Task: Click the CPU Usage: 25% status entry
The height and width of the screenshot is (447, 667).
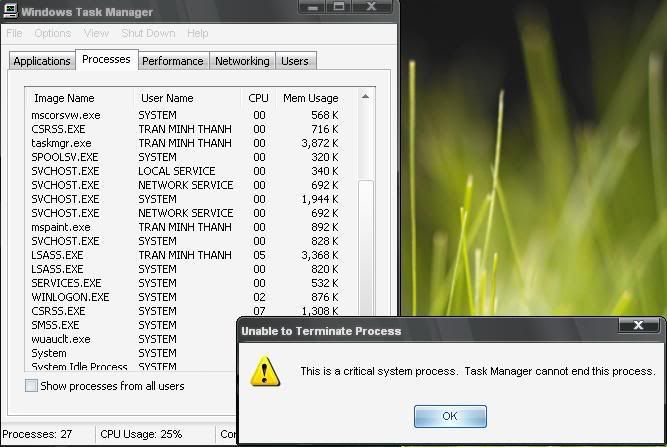Action: (x=141, y=434)
